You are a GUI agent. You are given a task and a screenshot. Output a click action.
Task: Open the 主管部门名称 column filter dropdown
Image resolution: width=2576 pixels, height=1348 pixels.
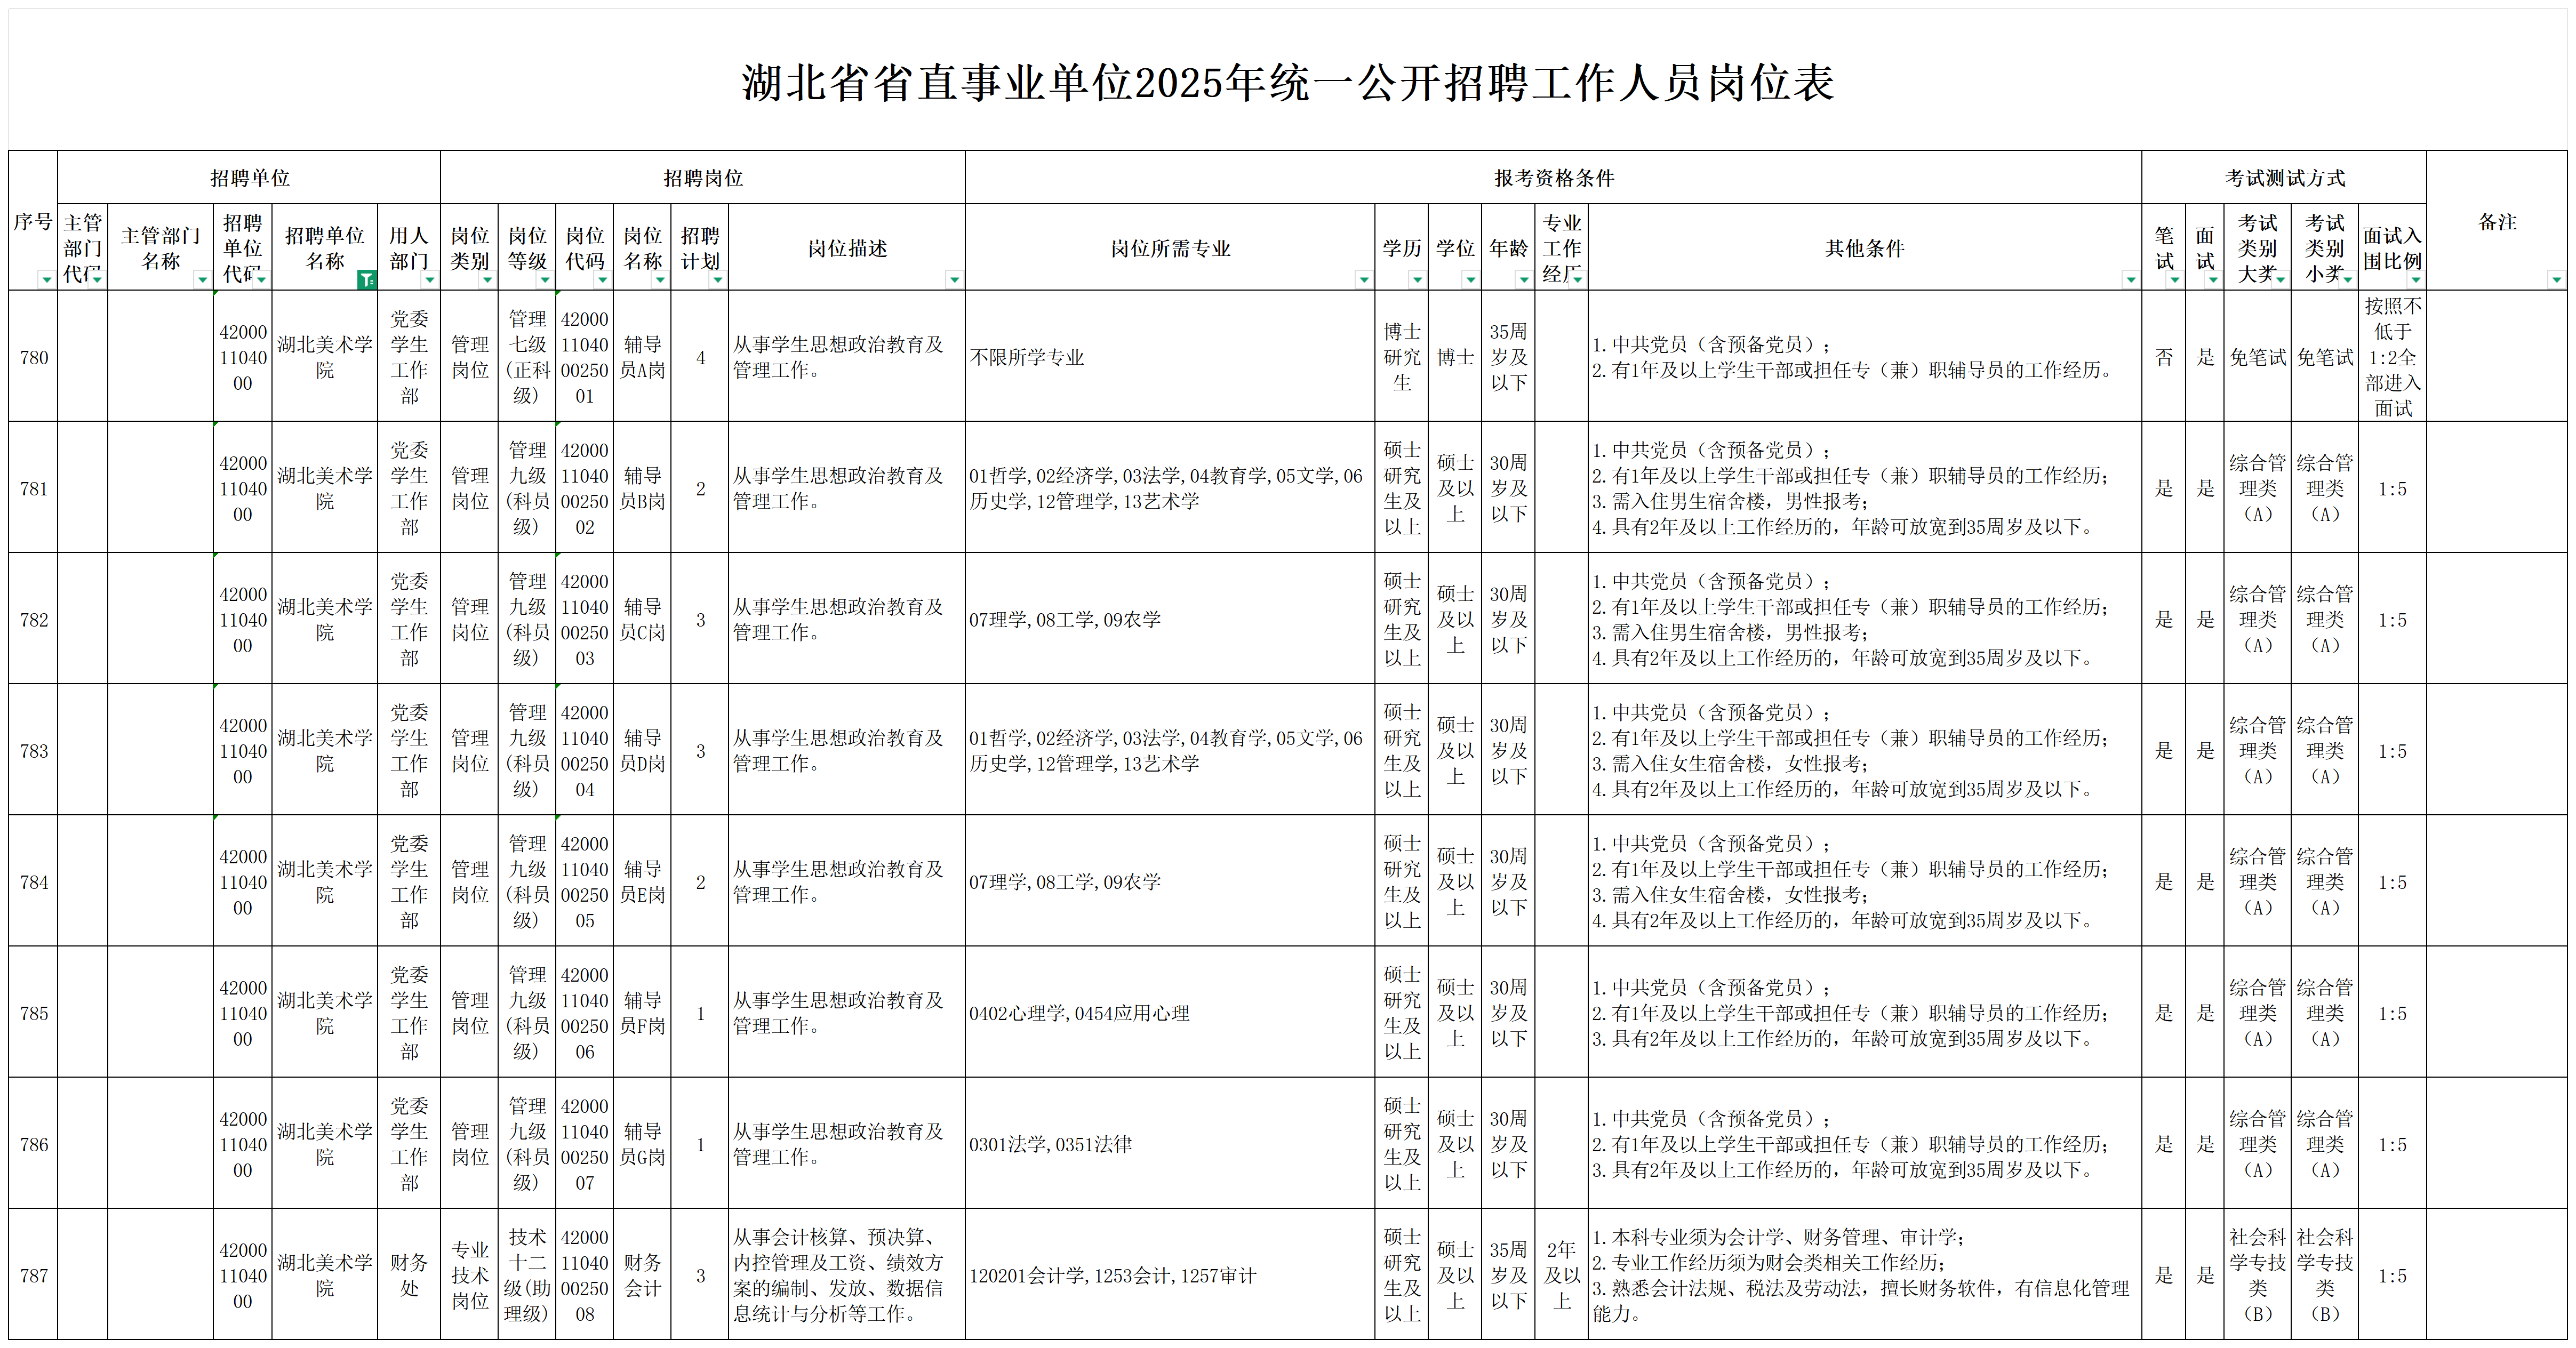[202, 280]
